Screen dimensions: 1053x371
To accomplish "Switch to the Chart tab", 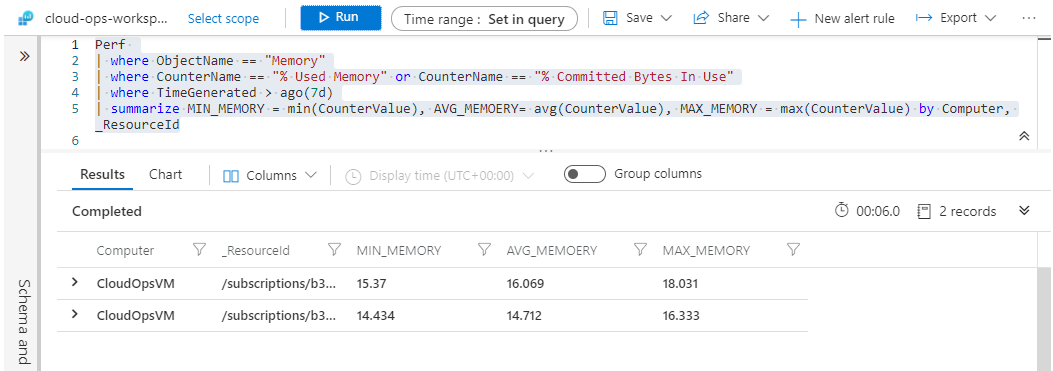I will pos(165,174).
